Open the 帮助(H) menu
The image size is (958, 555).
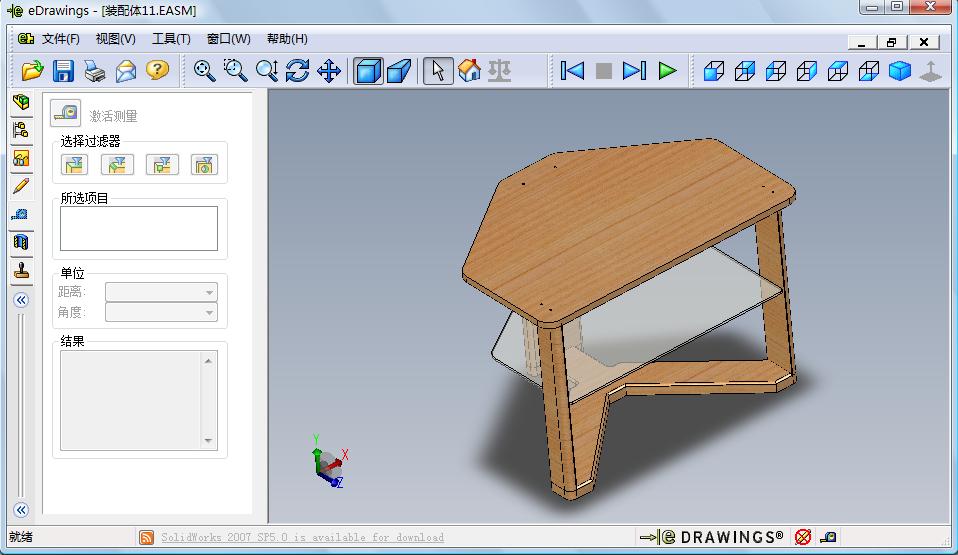pyautogui.click(x=287, y=39)
